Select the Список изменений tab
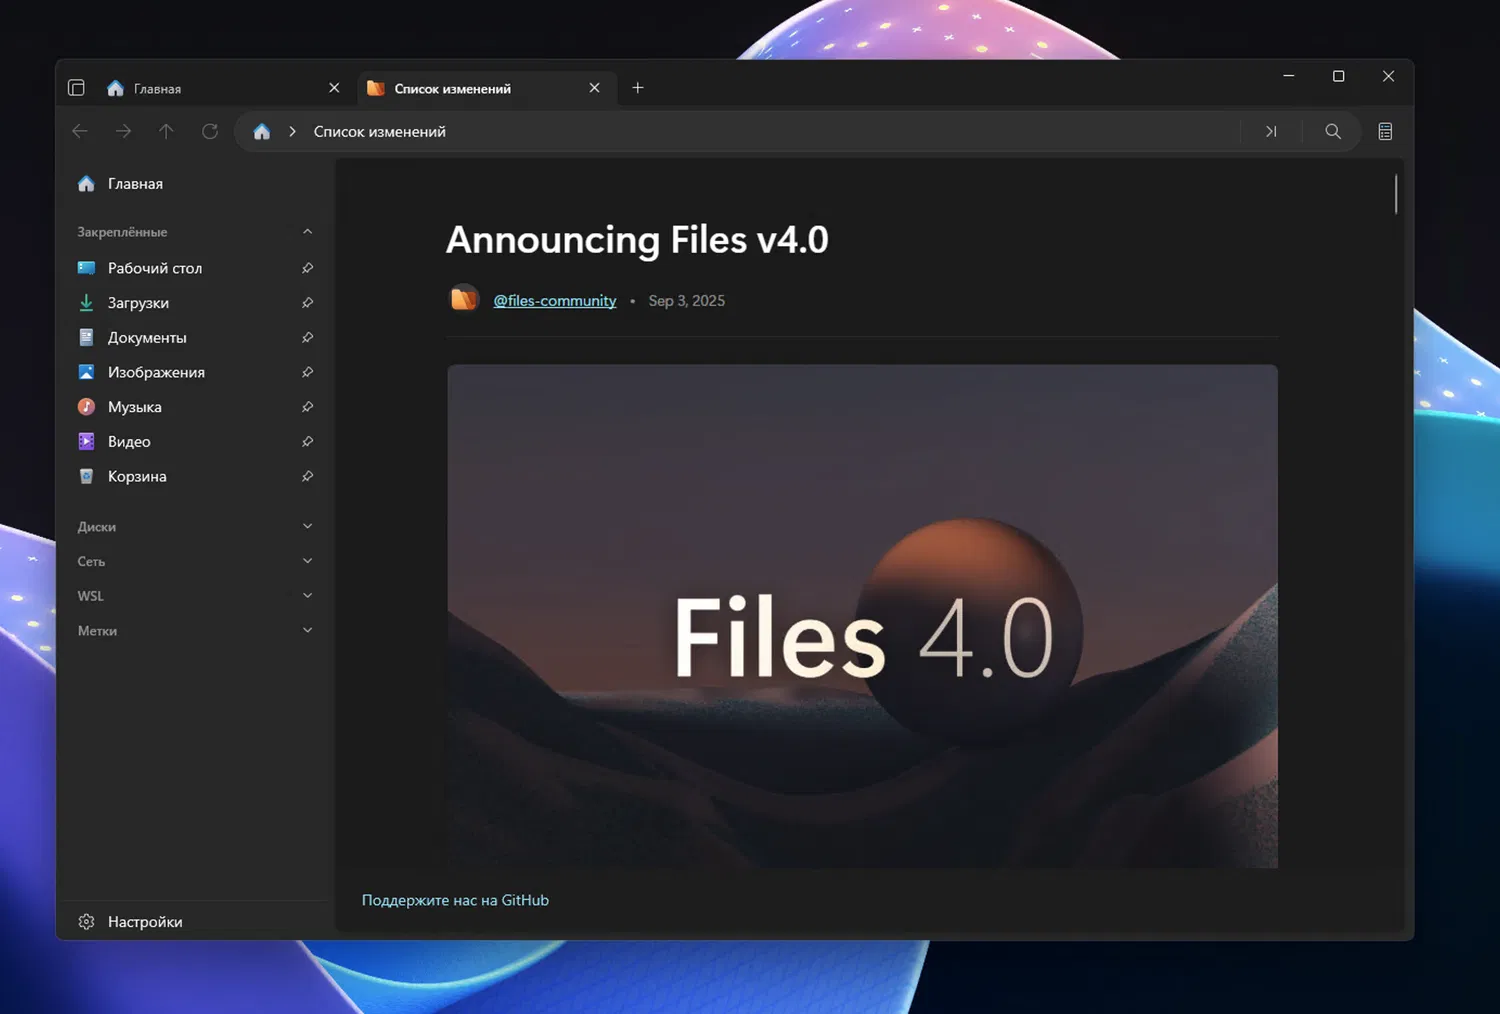Image resolution: width=1500 pixels, height=1014 pixels. [x=485, y=88]
